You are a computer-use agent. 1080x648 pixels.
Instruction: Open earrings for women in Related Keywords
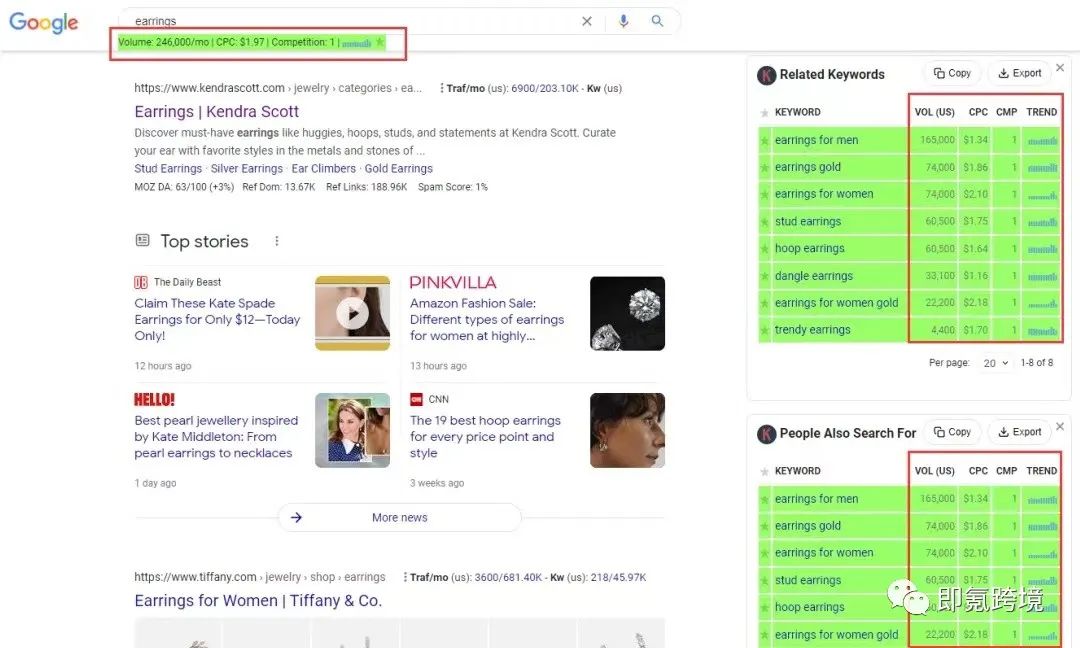coord(824,194)
